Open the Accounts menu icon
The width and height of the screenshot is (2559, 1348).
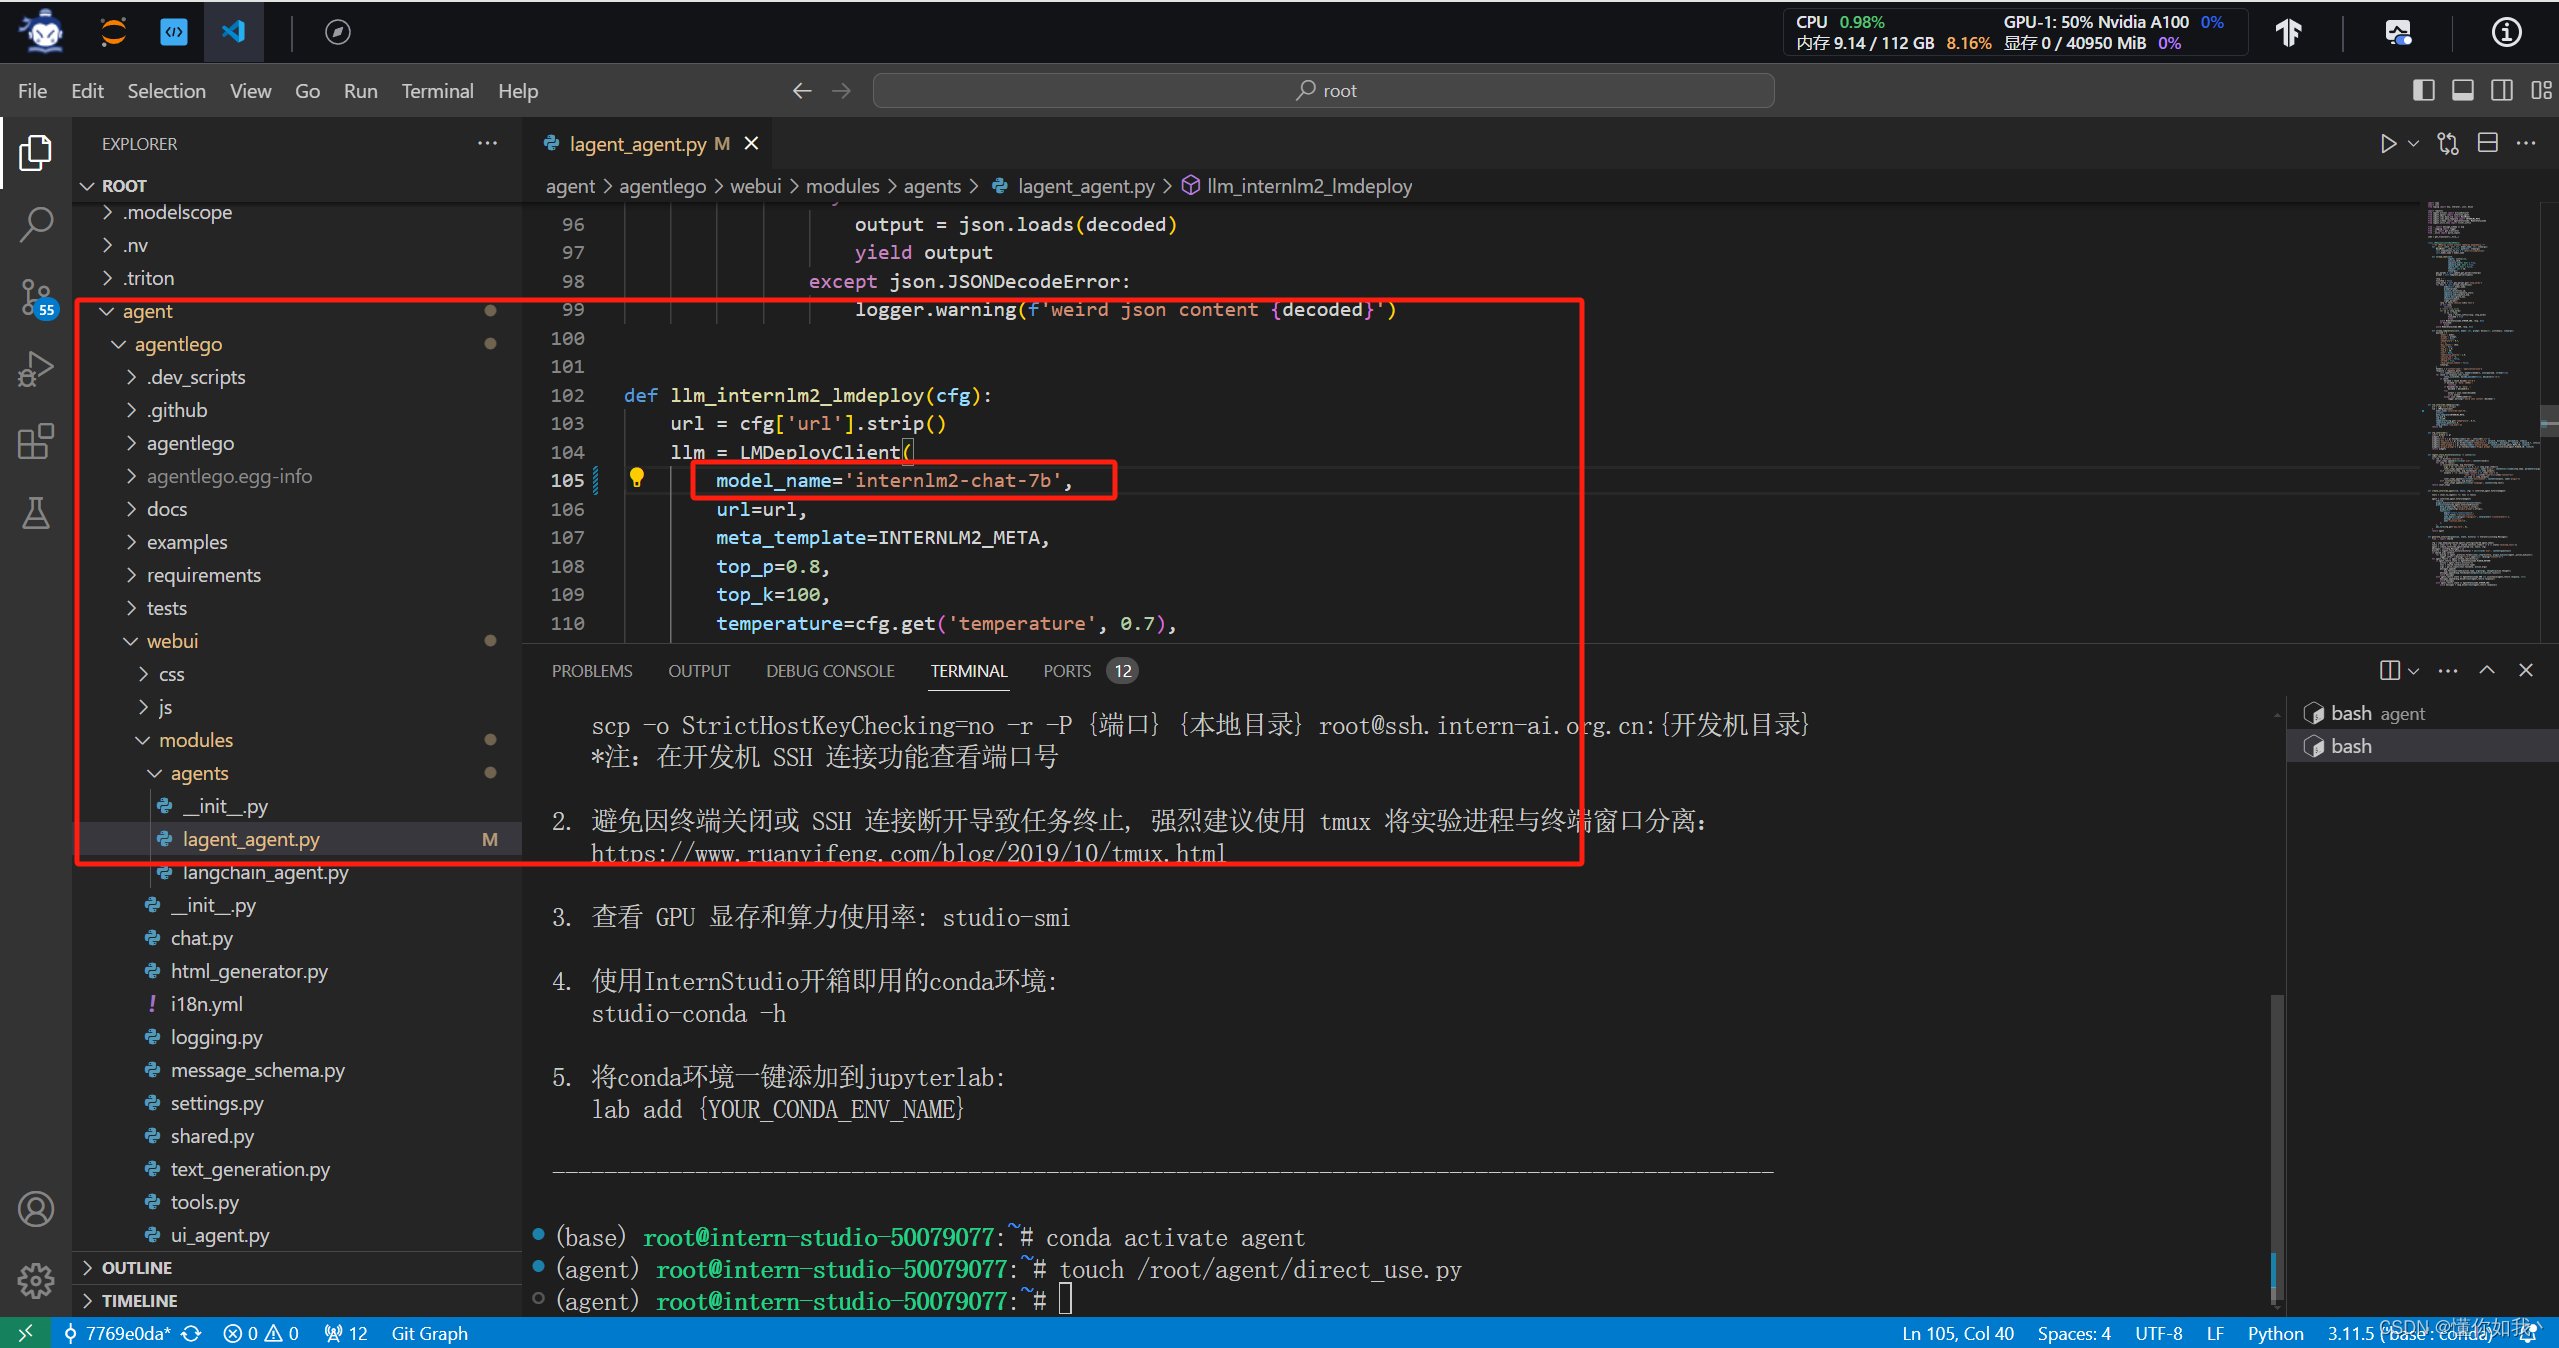pyautogui.click(x=36, y=1209)
